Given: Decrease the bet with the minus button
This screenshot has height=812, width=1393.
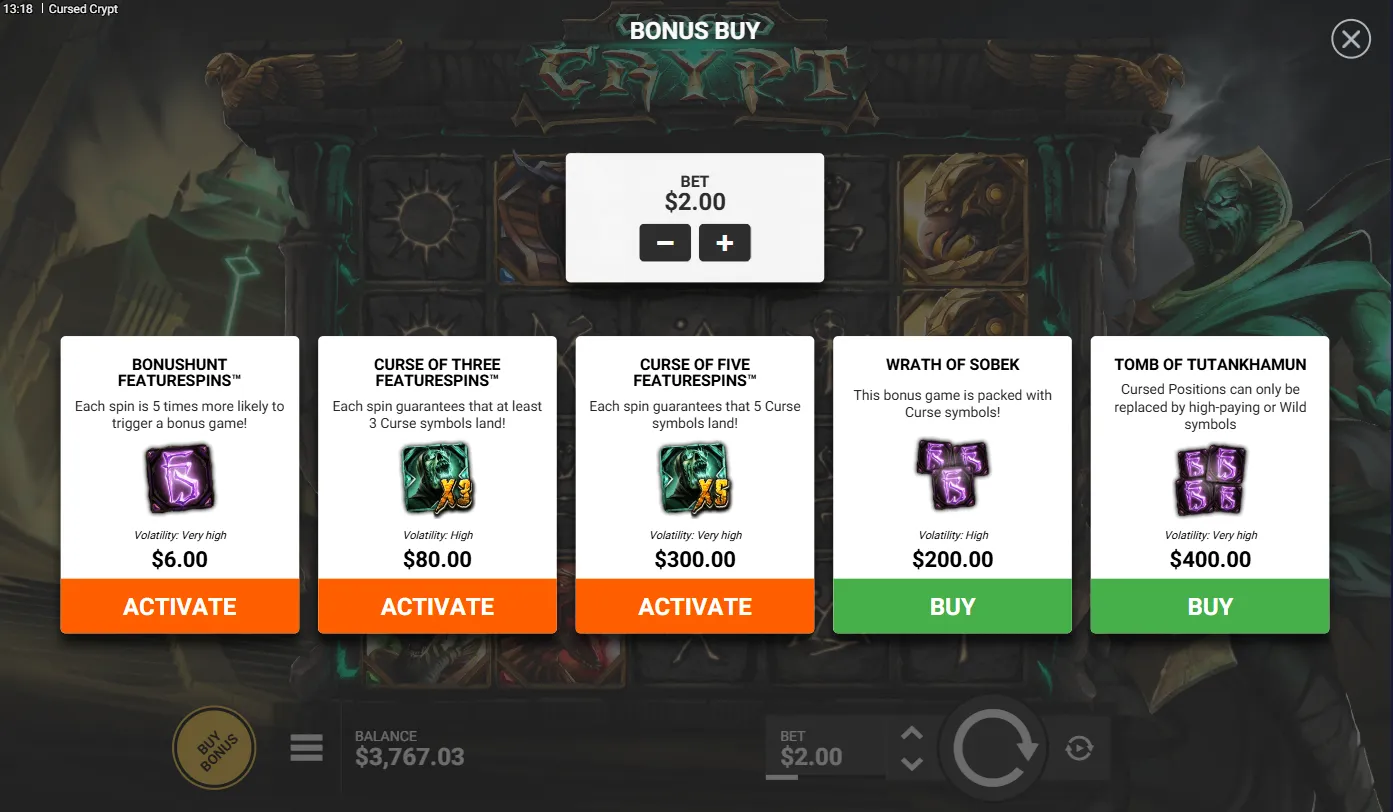Looking at the screenshot, I should point(665,243).
